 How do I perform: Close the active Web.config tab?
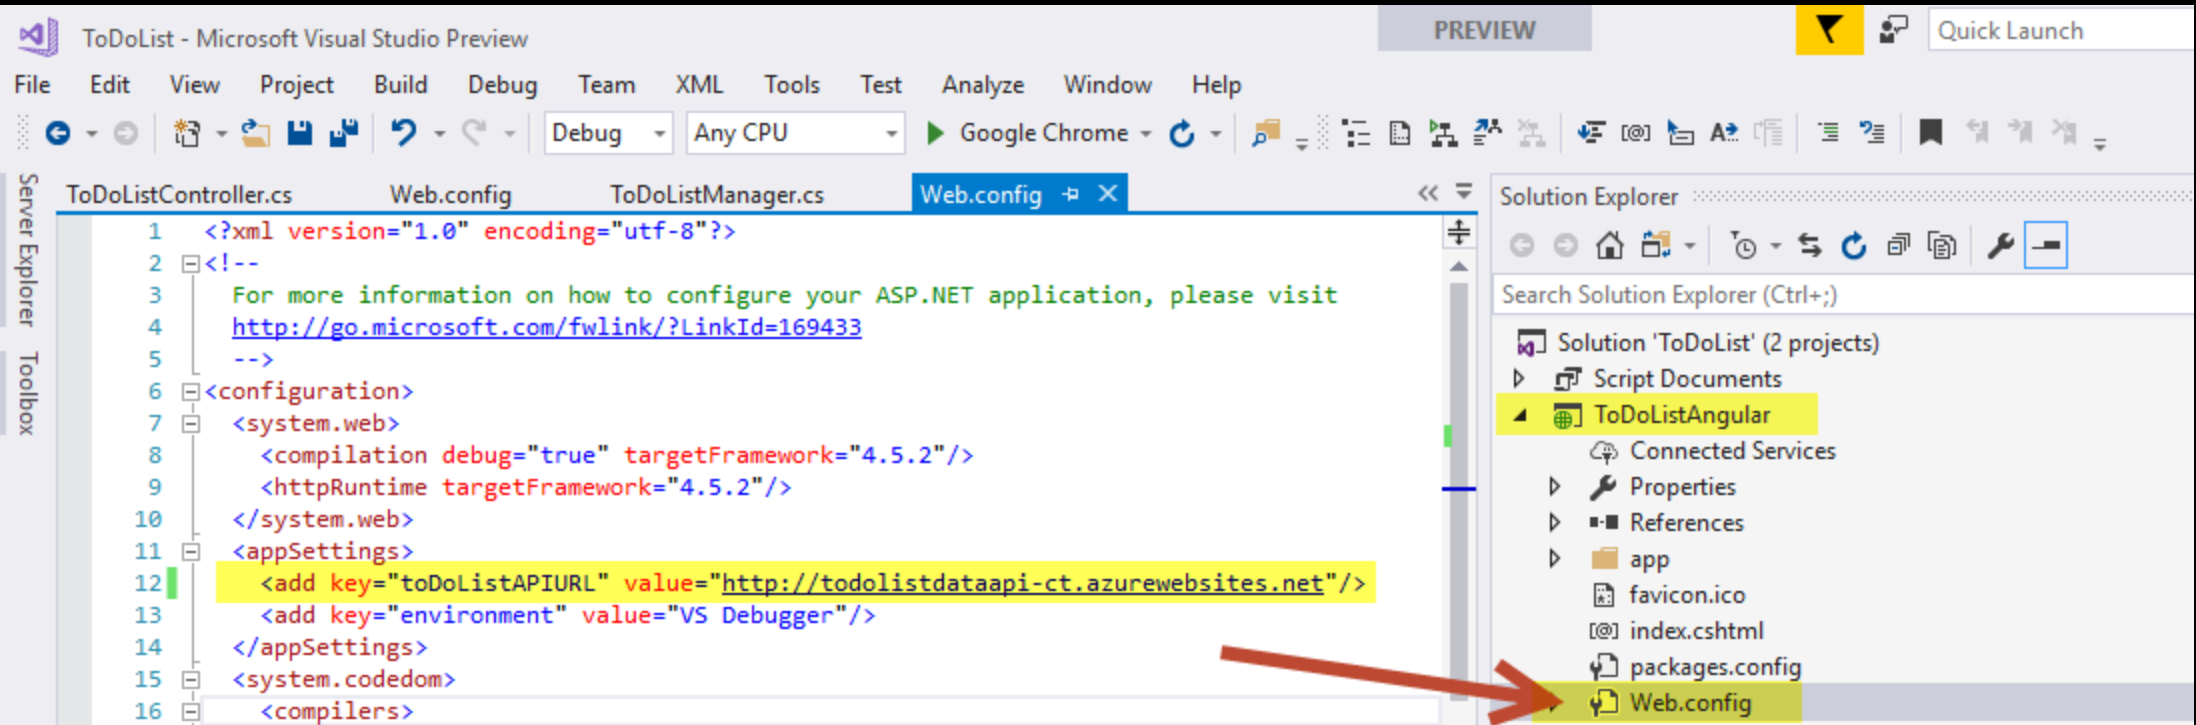pyautogui.click(x=1107, y=193)
